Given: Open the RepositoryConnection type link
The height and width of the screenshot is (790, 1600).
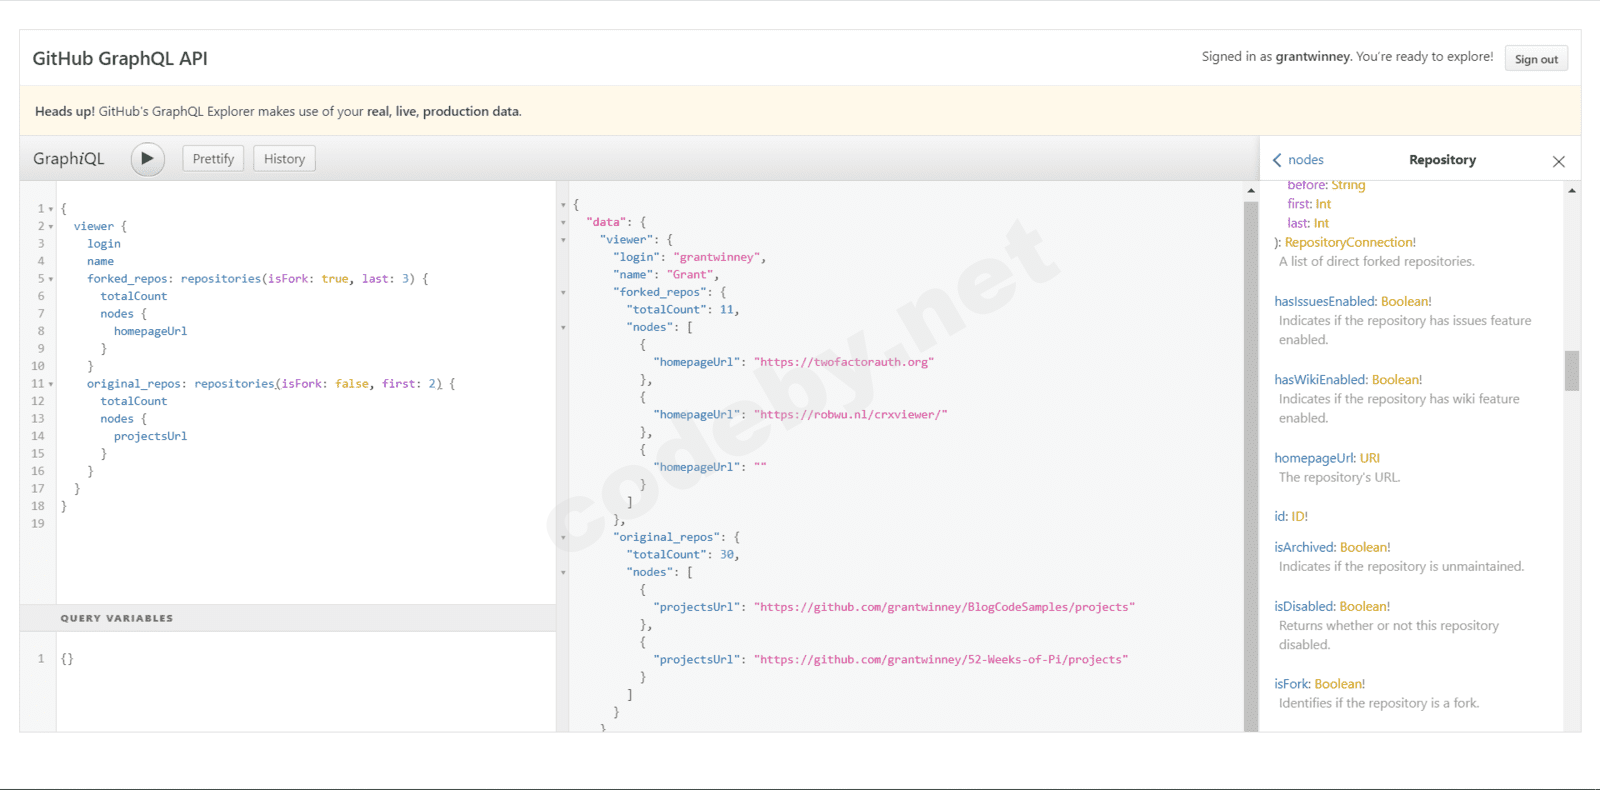Looking at the screenshot, I should (1349, 242).
